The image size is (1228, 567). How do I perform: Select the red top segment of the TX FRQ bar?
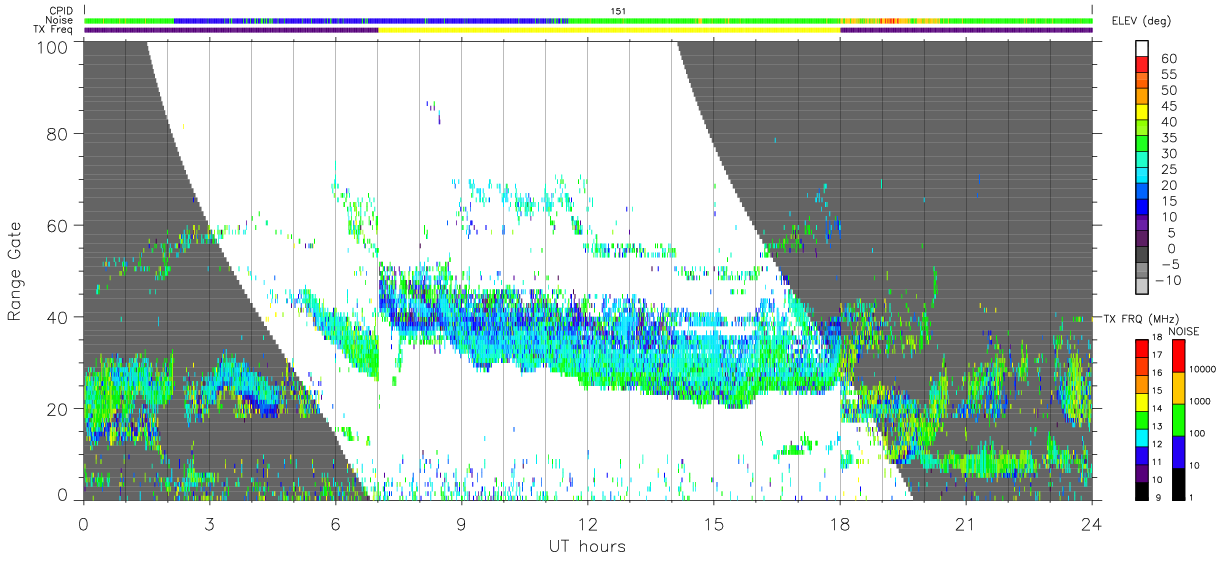(x=1141, y=346)
